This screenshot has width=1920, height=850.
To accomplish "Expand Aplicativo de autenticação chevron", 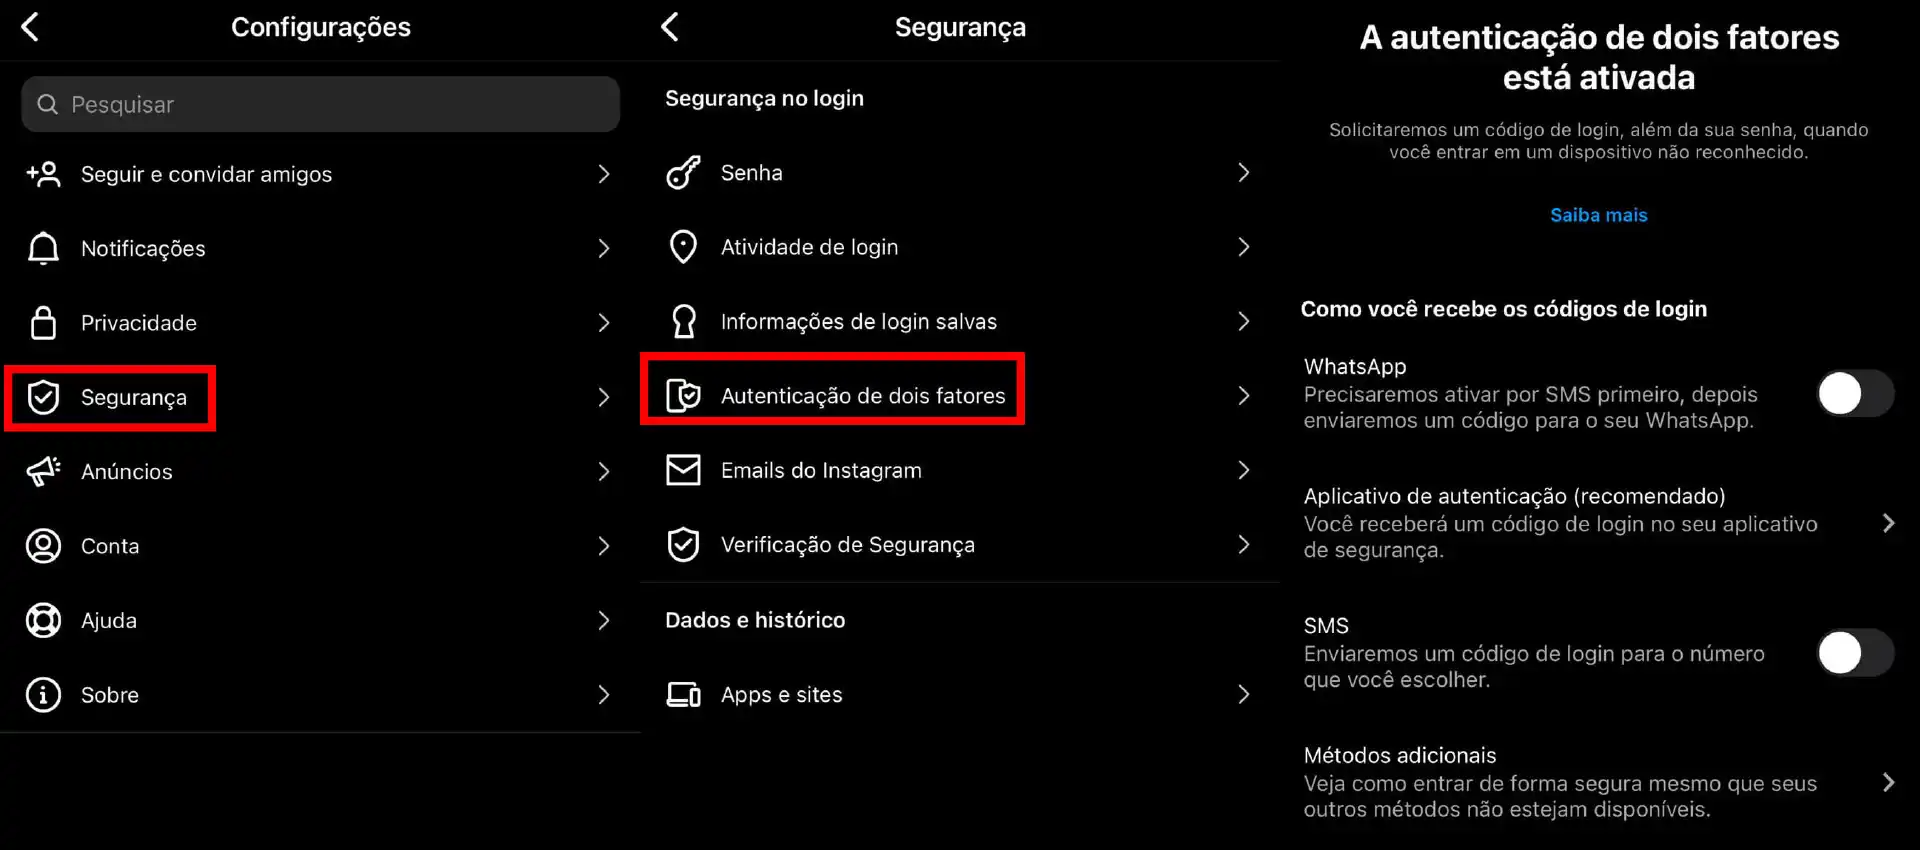I will coord(1888,523).
